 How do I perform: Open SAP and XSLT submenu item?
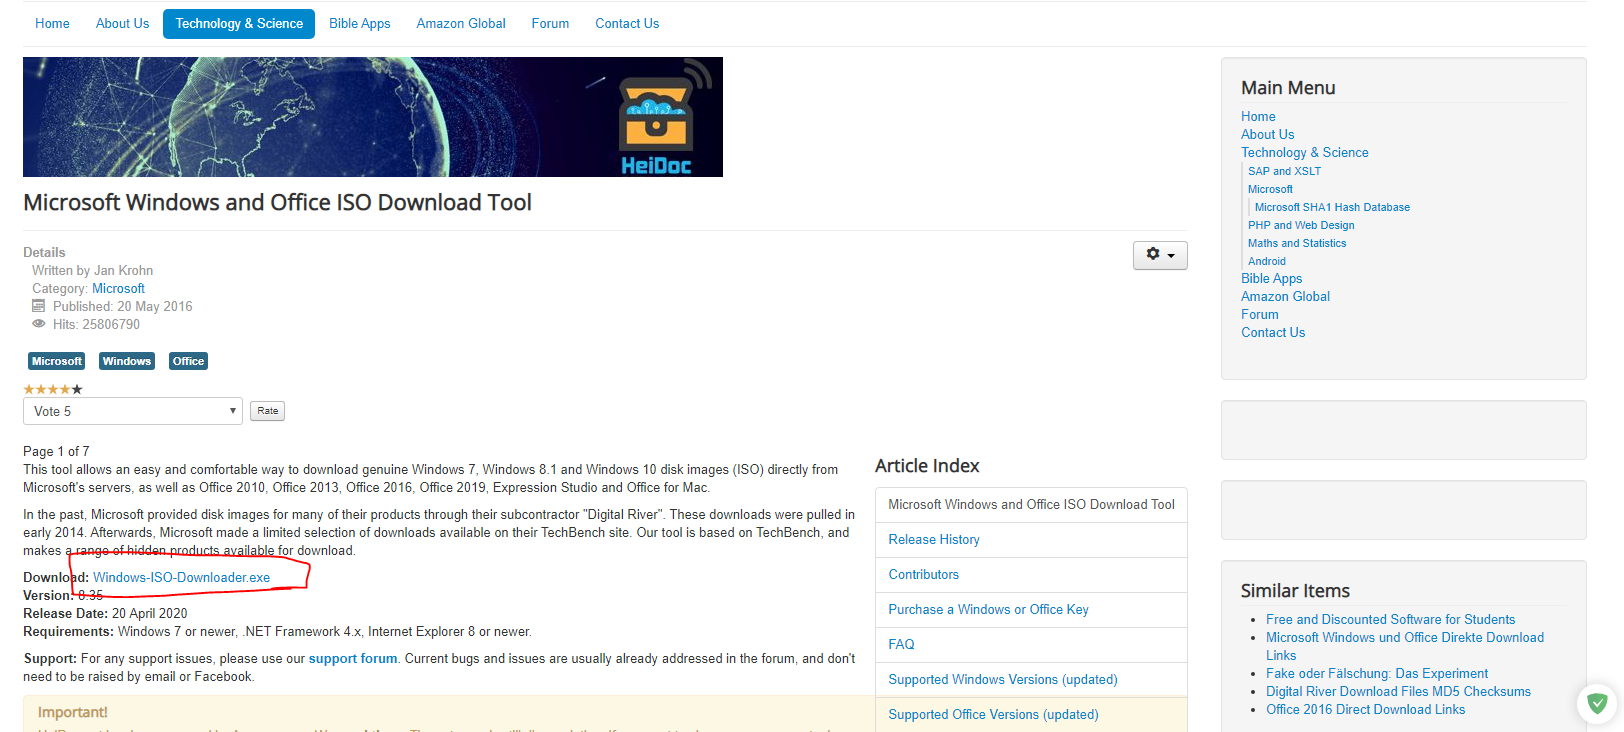pos(1284,171)
